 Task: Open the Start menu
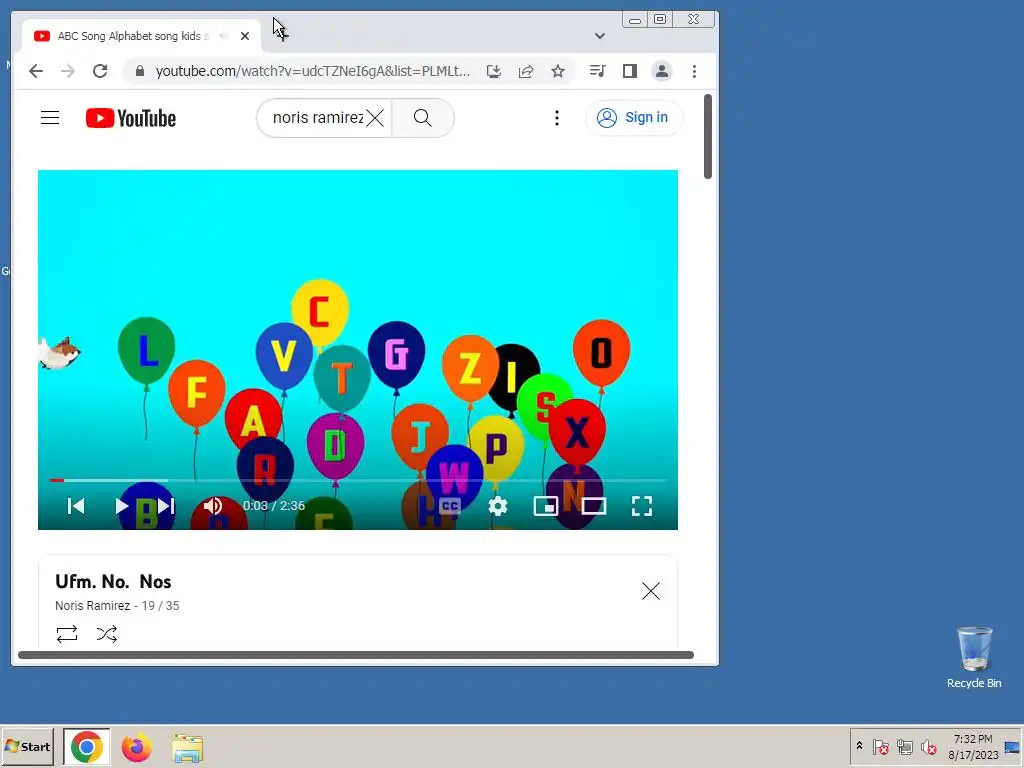coord(27,746)
